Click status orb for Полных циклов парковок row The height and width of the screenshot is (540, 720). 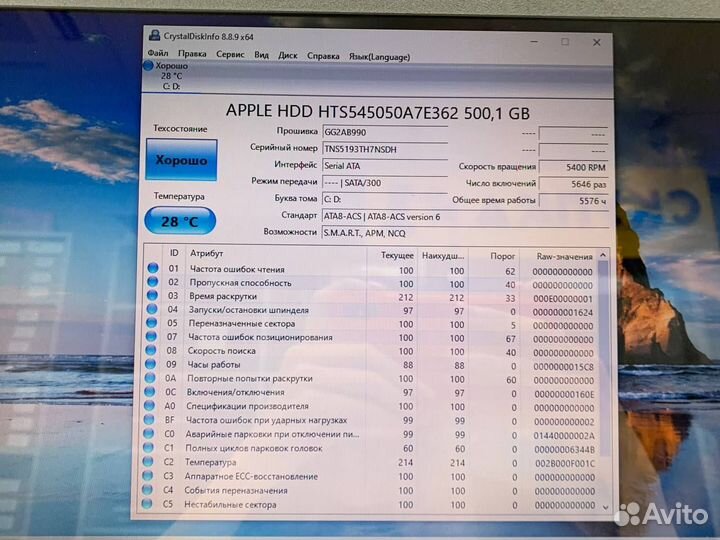(x=148, y=447)
